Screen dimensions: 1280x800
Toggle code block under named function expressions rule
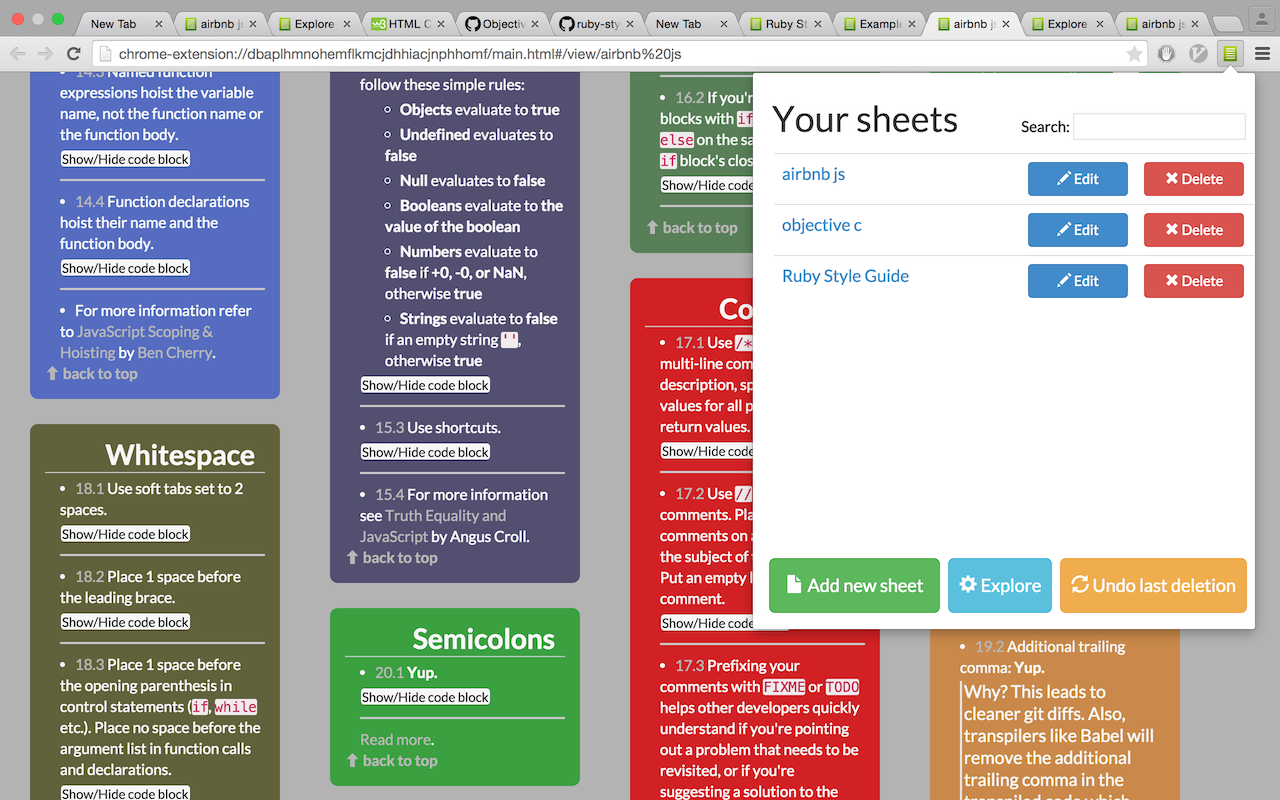(x=125, y=159)
